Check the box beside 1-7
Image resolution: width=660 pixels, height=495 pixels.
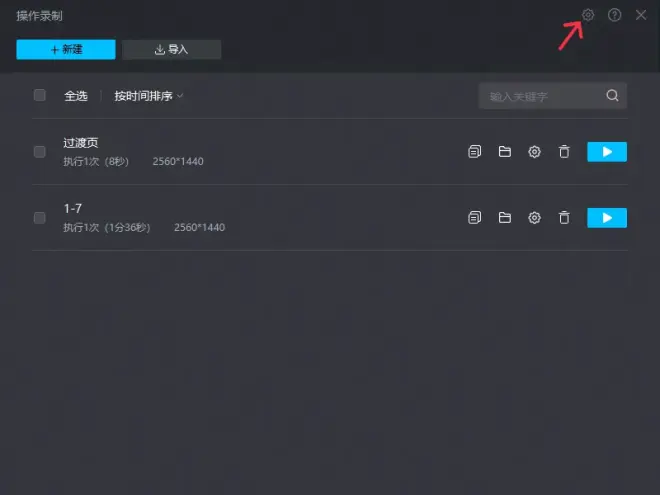click(40, 218)
